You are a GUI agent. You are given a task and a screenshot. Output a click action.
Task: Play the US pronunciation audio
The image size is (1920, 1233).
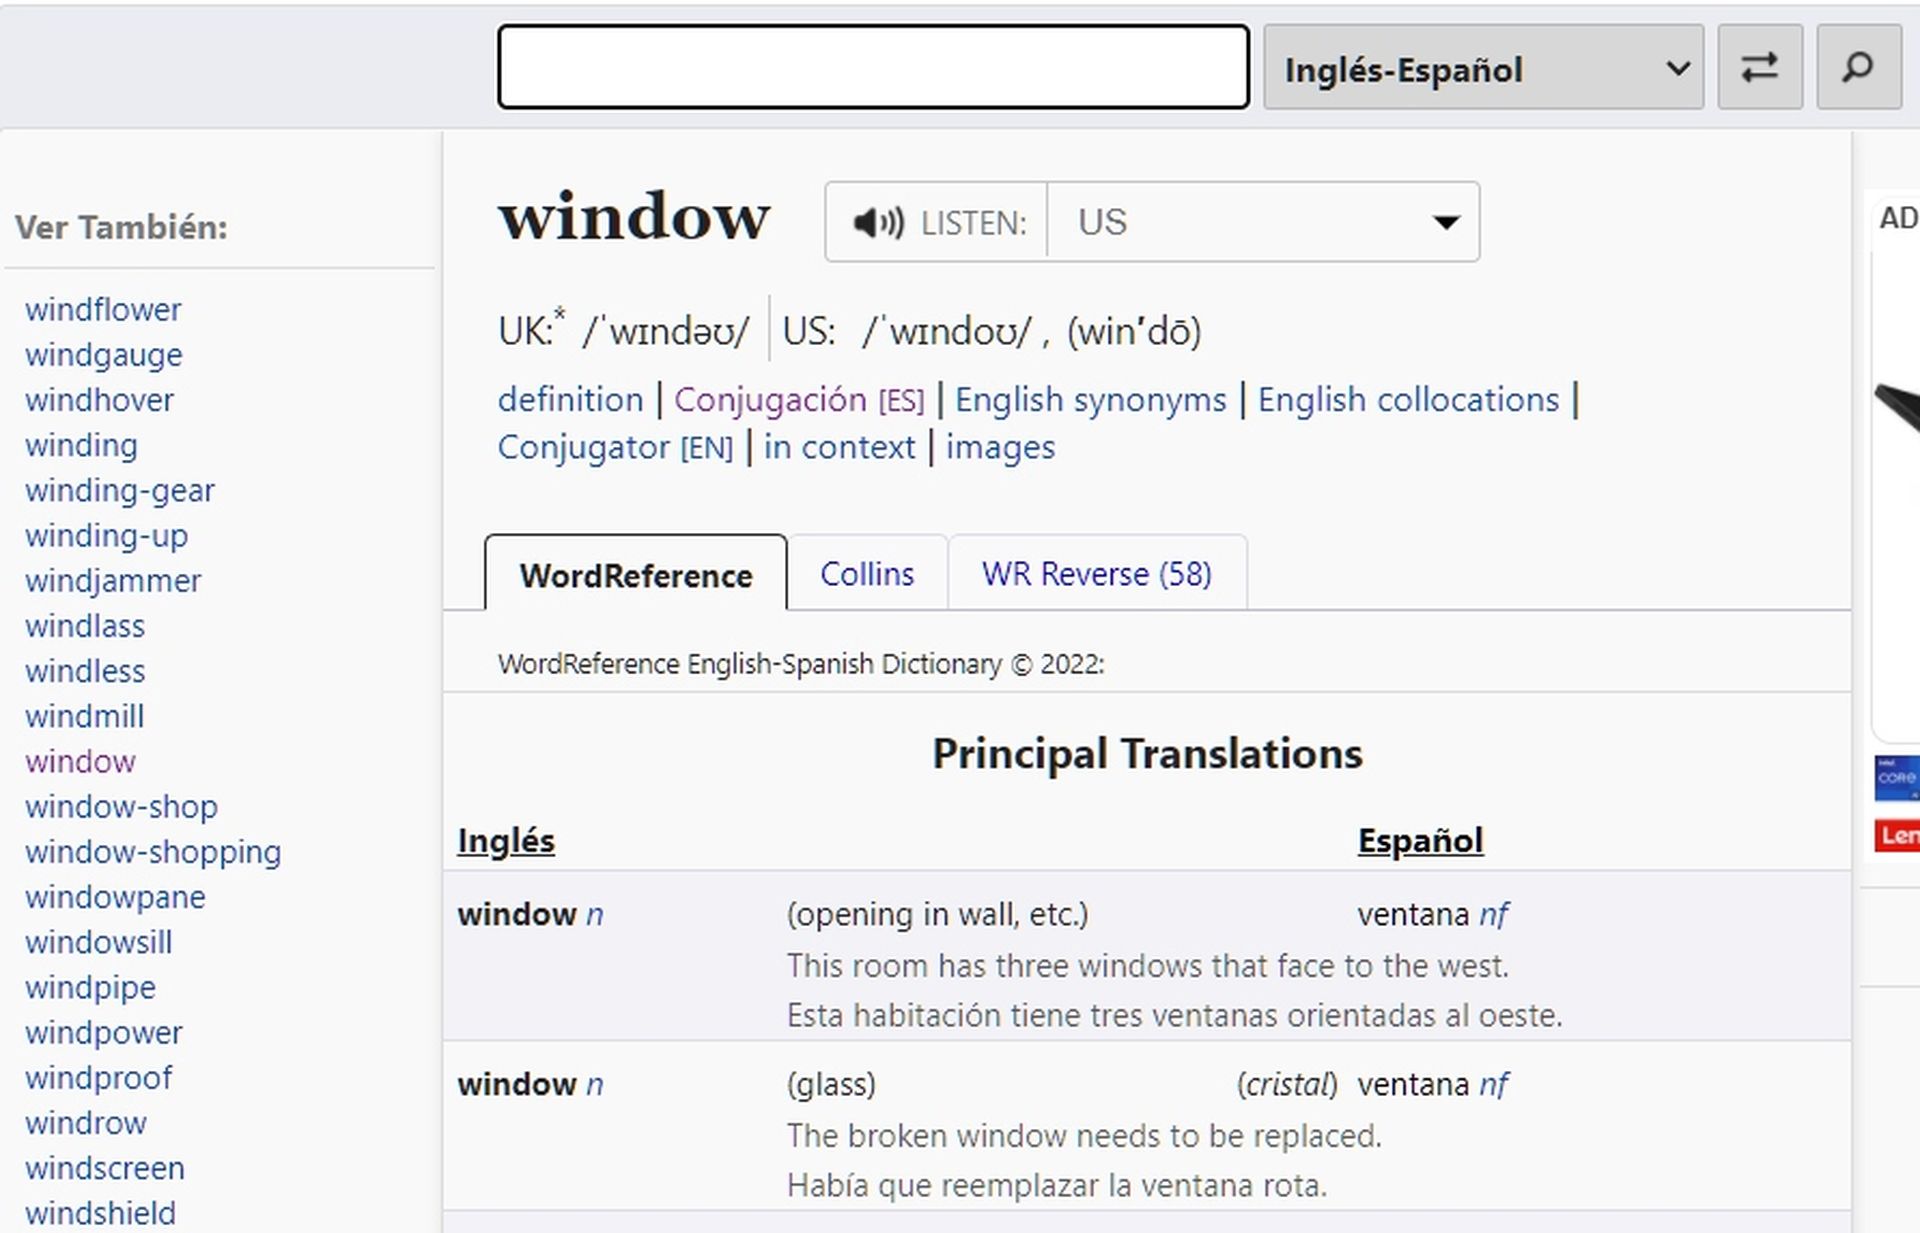tap(878, 222)
